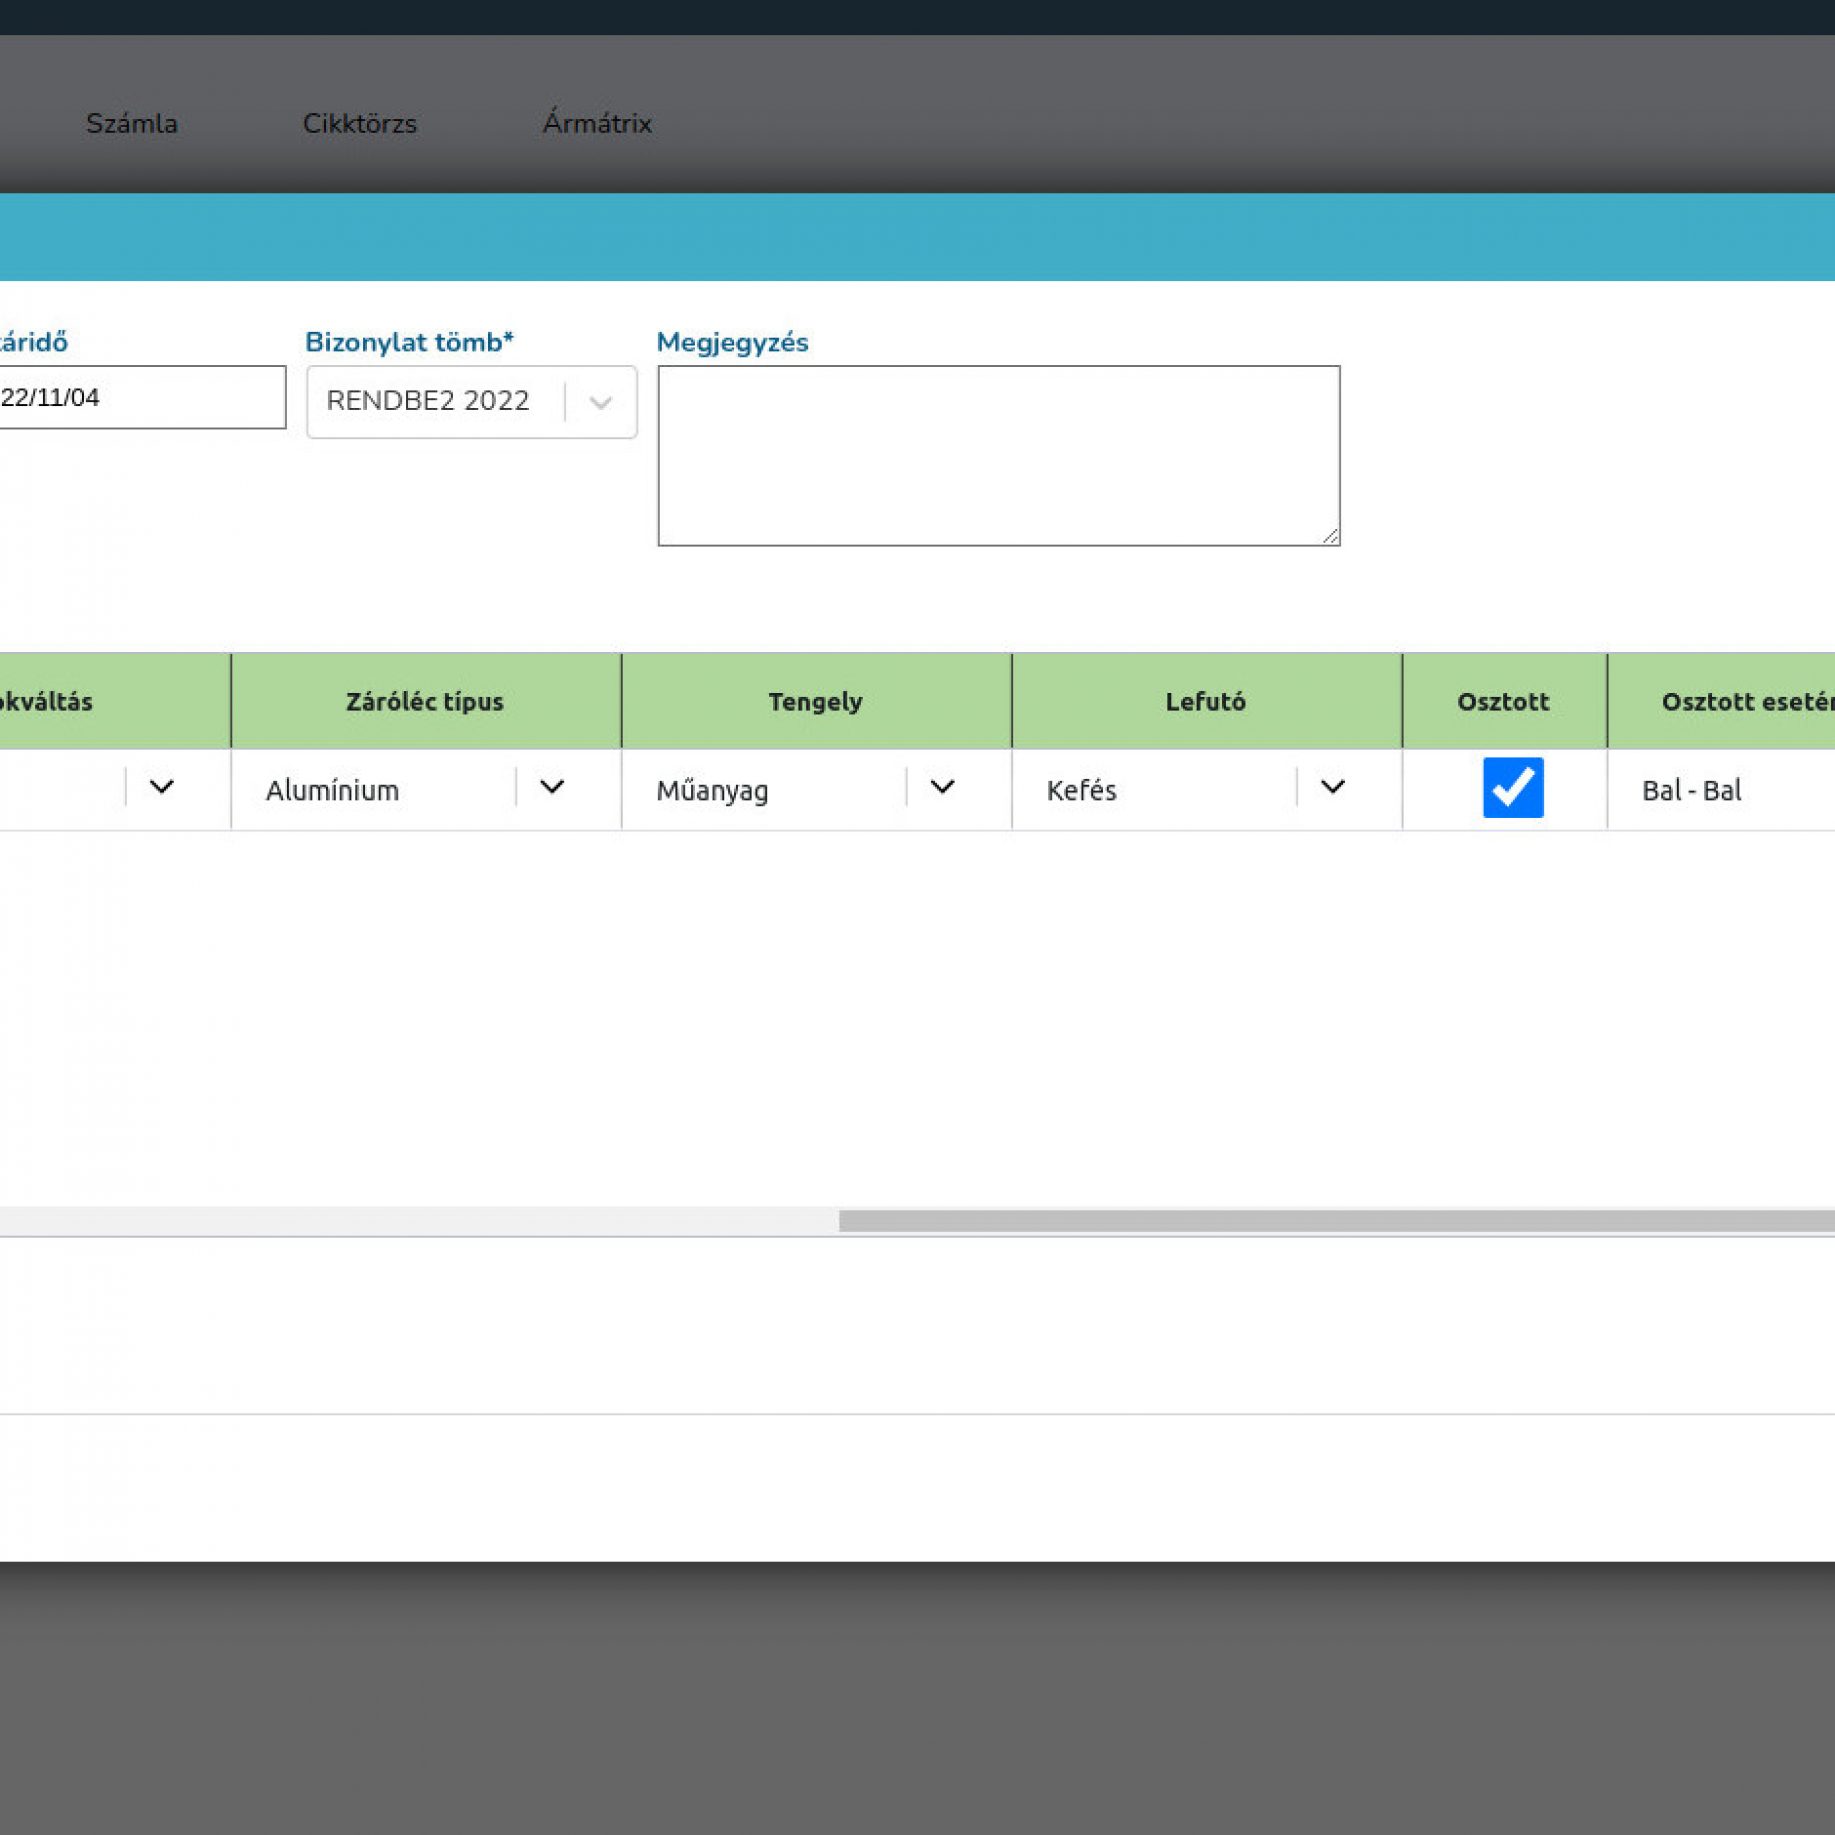
Task: Click the Tengely column header
Action: click(x=815, y=701)
